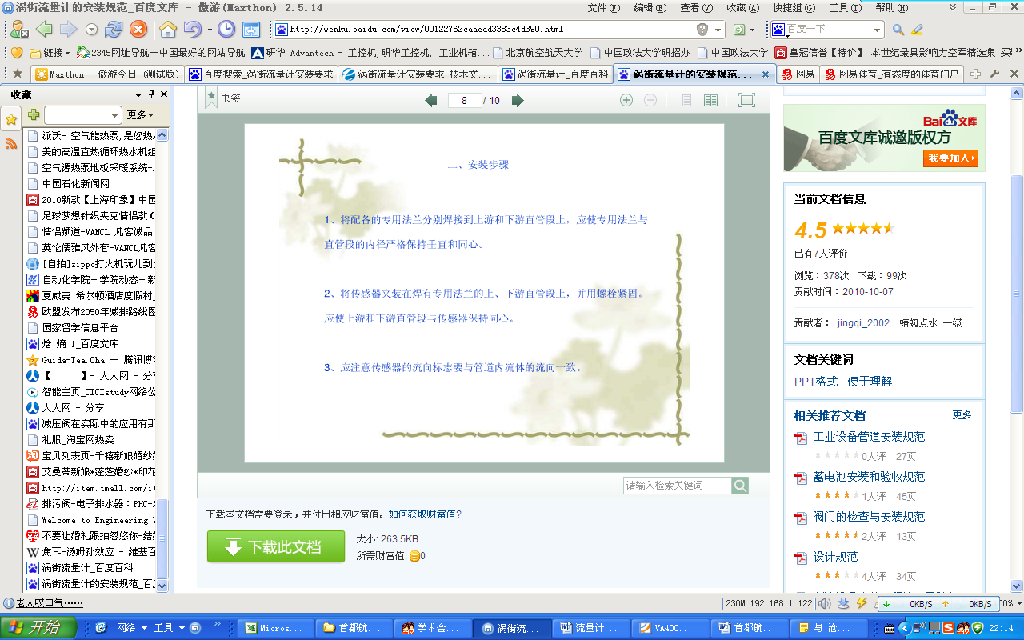This screenshot has height=640, width=1024.
Task: Click the undo closed tab icon
Action: [193, 29]
